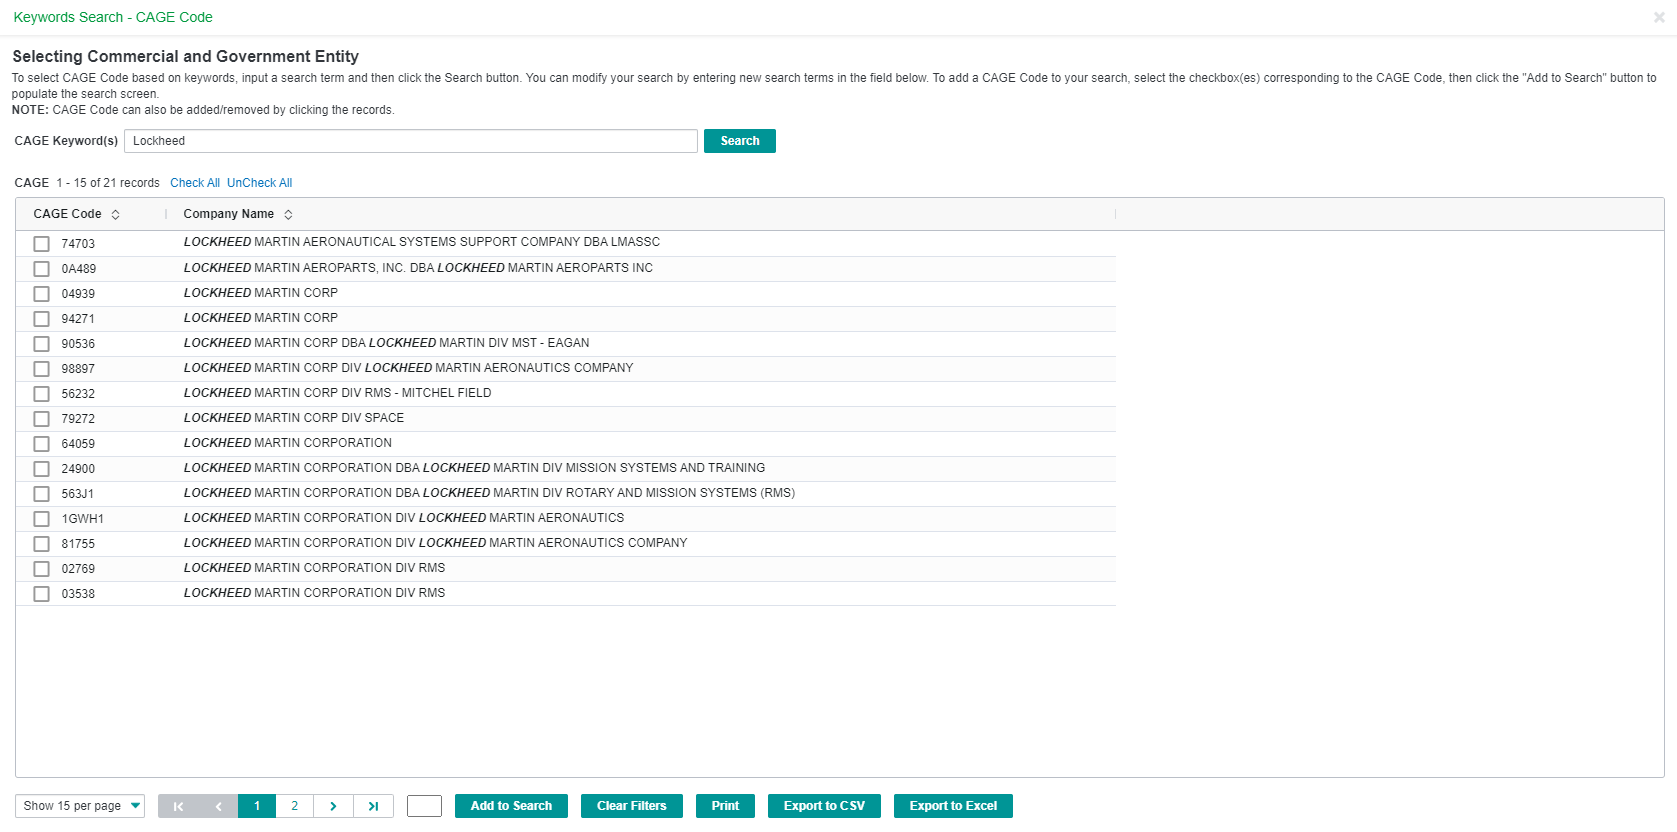This screenshot has height=832, width=1677.
Task: Click the Search button
Action: (740, 141)
